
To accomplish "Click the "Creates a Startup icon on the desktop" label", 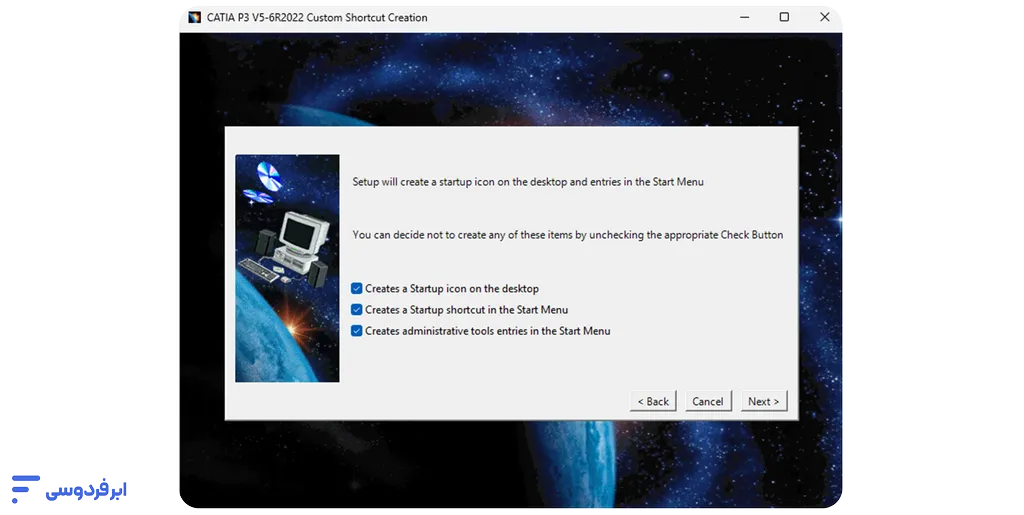I will [x=452, y=289].
